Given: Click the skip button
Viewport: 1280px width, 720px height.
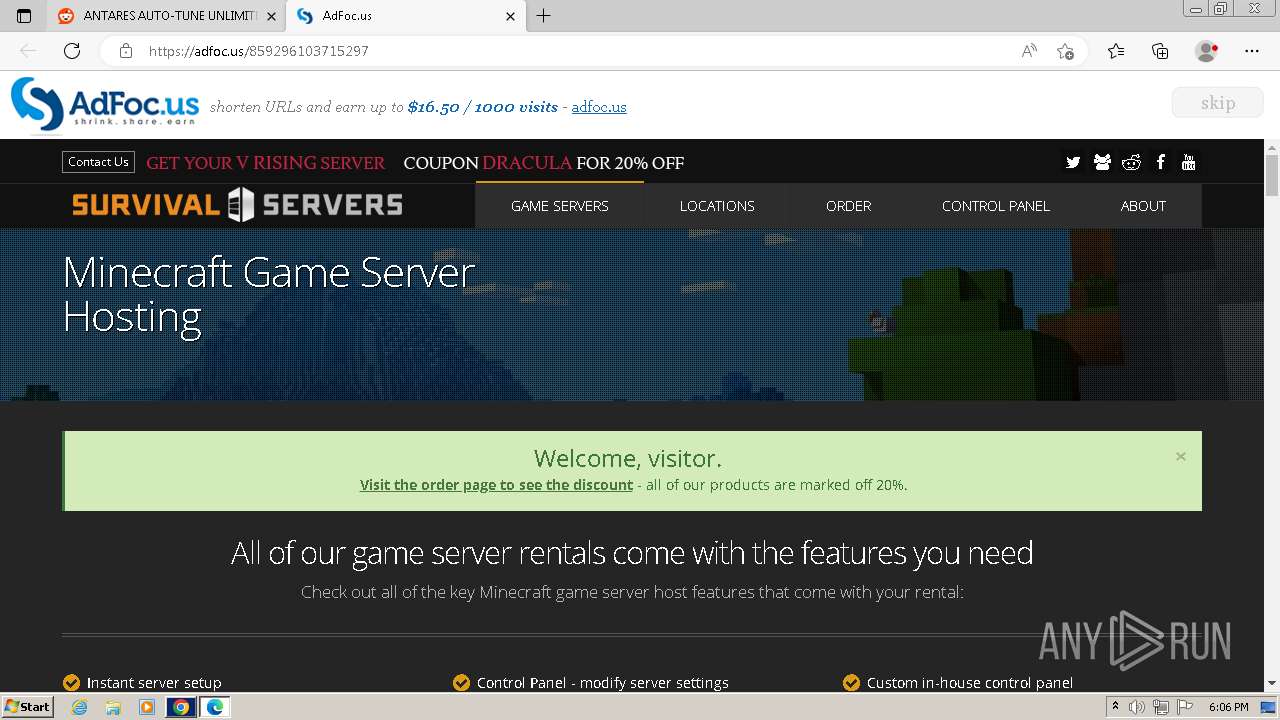Looking at the screenshot, I should (1217, 102).
